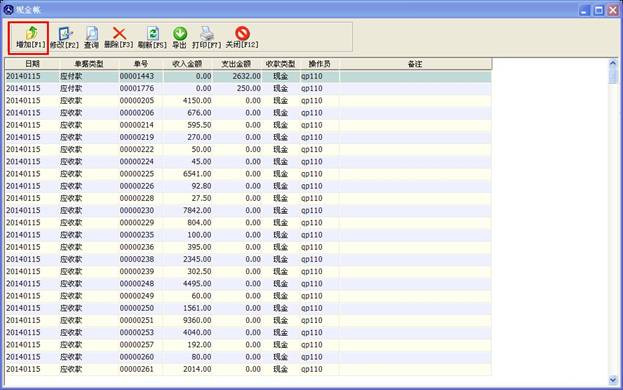Open the 修改[F2] edit tool

64,38
